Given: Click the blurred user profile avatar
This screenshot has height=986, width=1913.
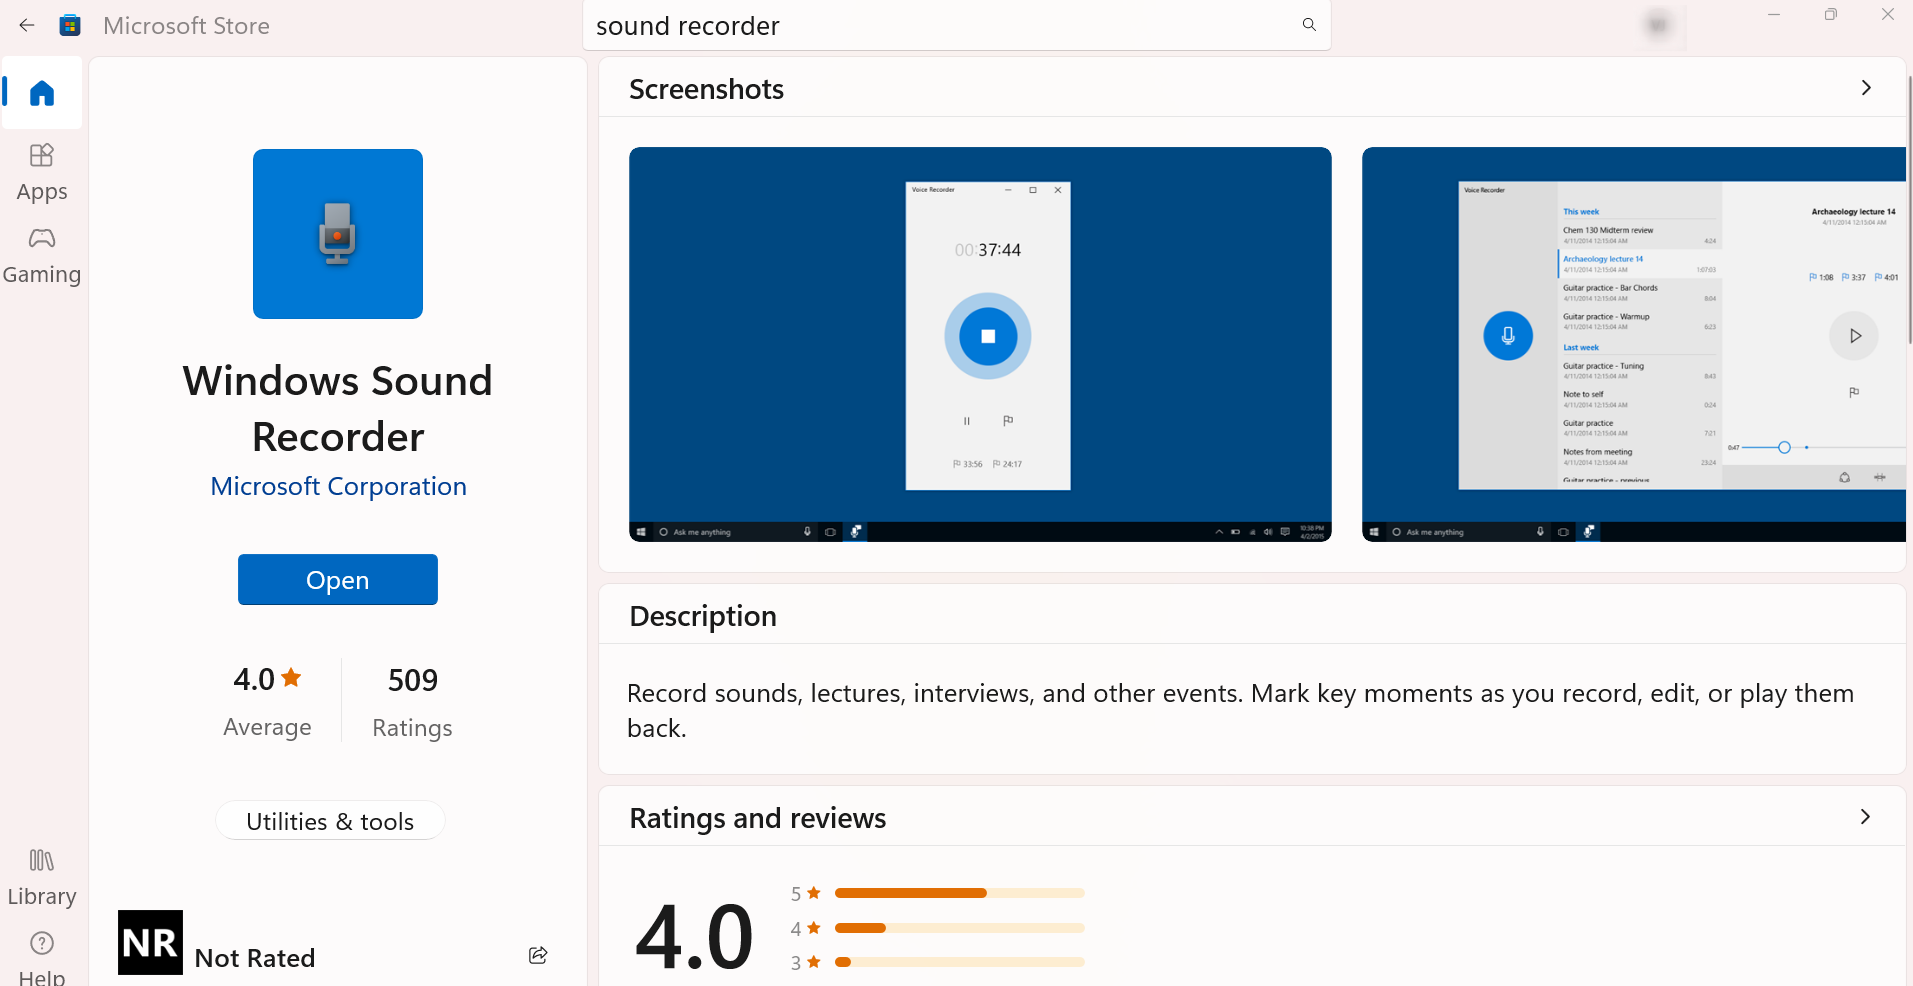Looking at the screenshot, I should tap(1658, 25).
